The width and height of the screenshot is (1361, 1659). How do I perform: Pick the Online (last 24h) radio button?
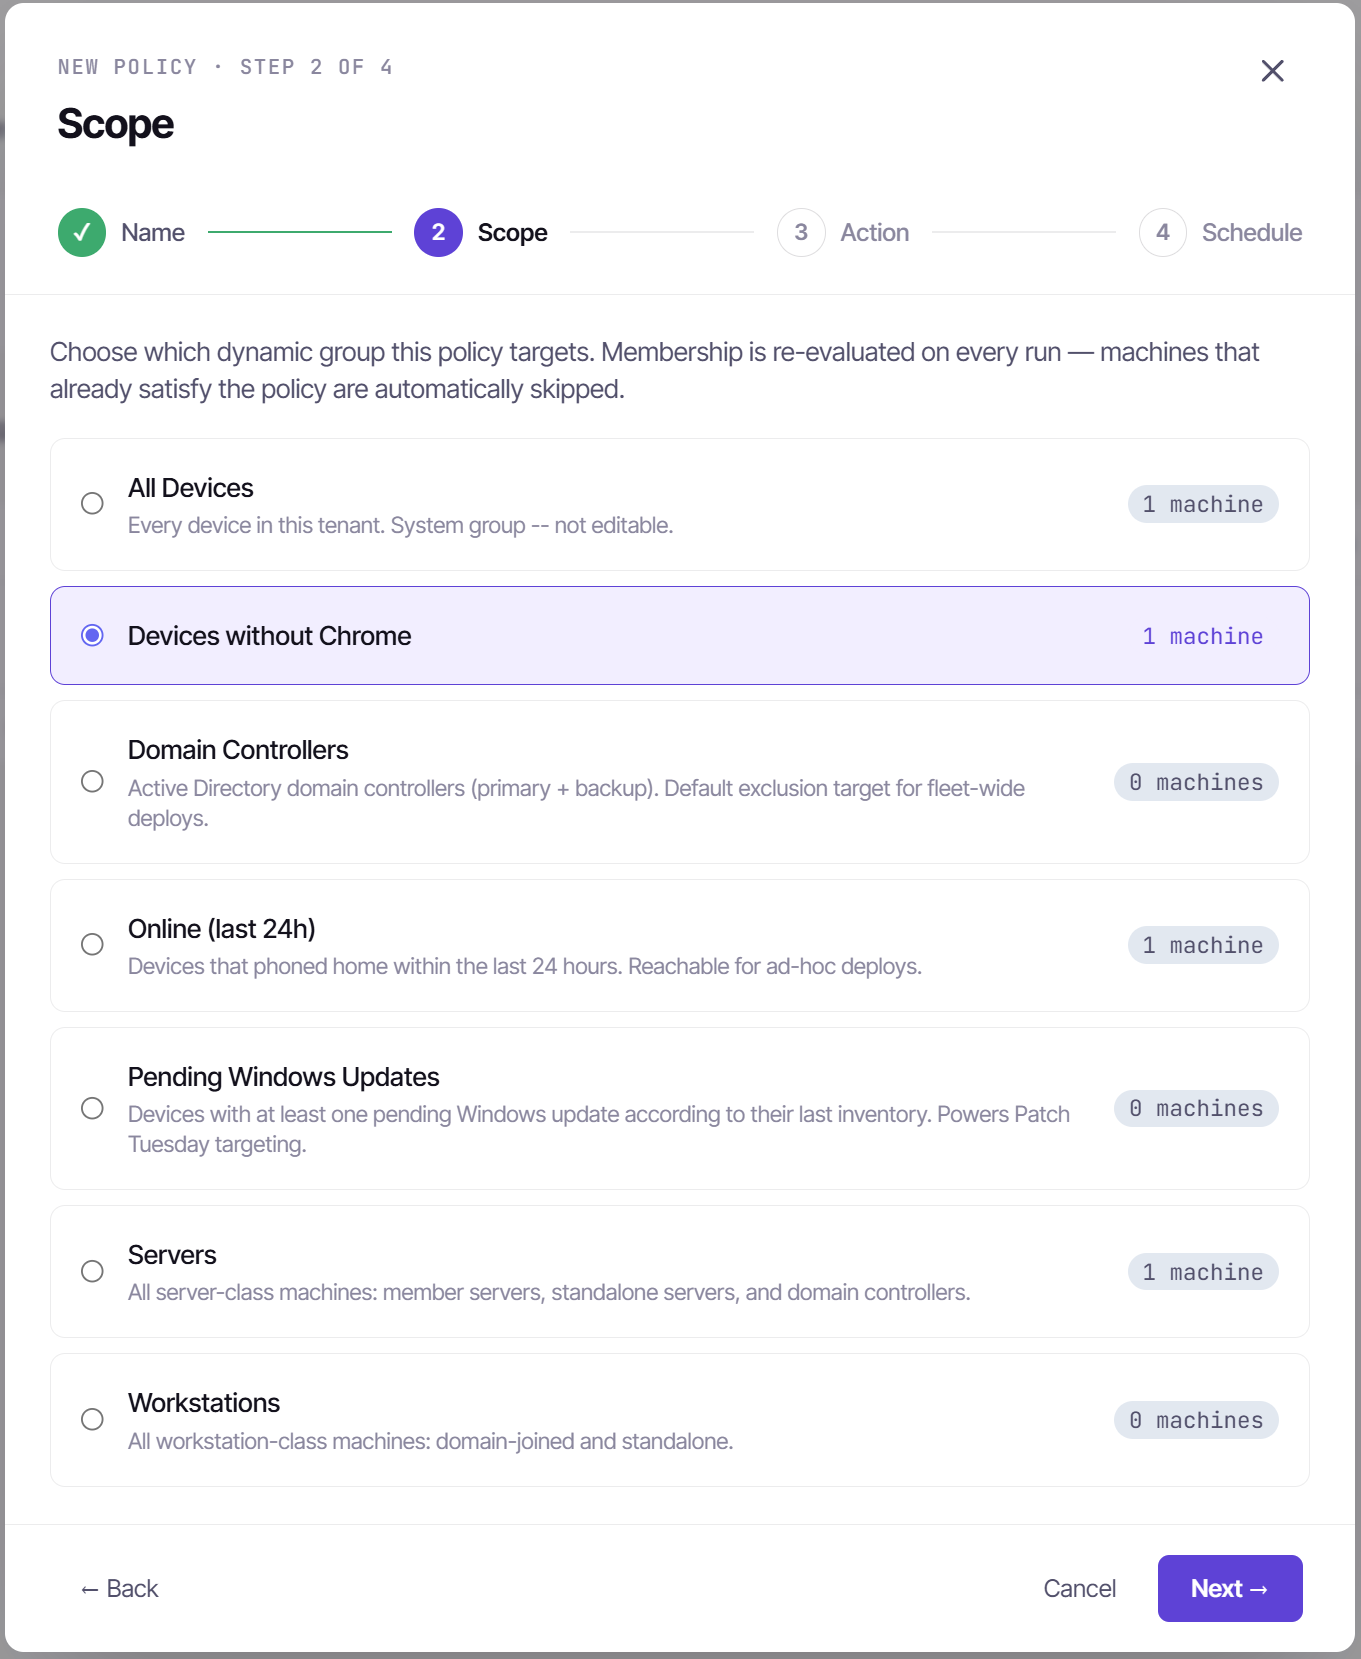point(92,944)
